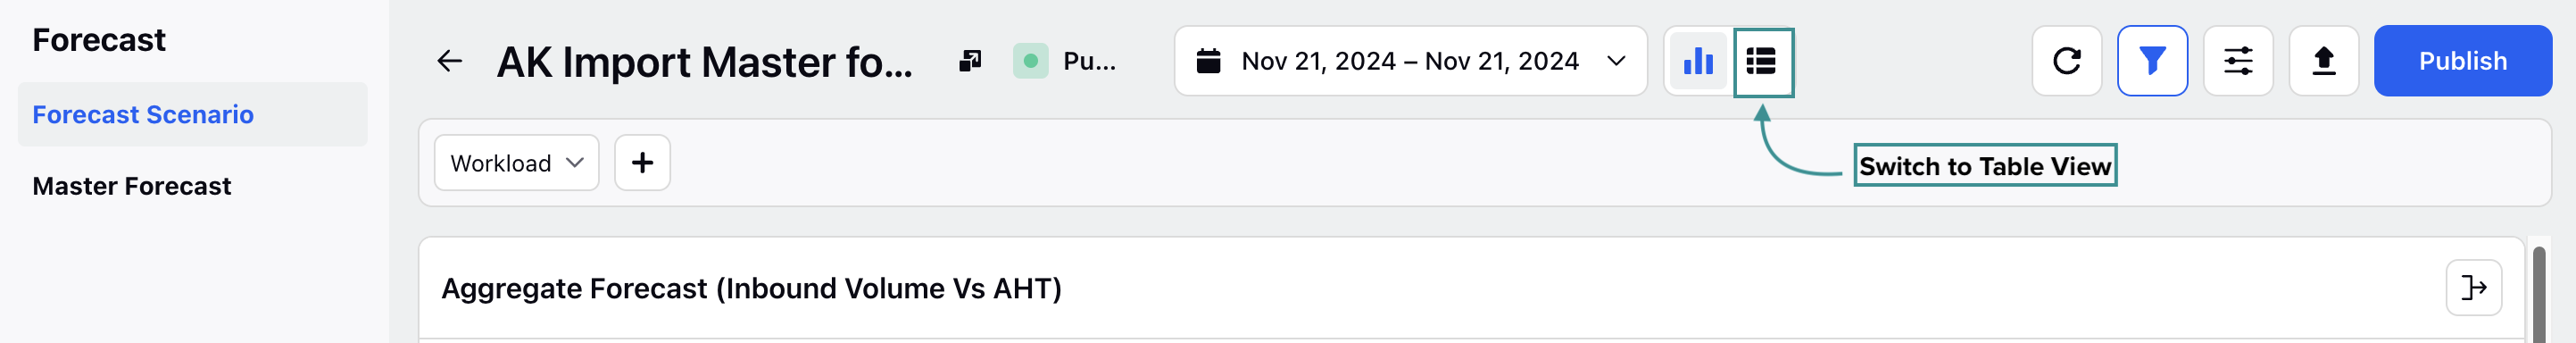Viewport: 2576px width, 343px height.
Task: Click the Publish button
Action: [x=2462, y=61]
